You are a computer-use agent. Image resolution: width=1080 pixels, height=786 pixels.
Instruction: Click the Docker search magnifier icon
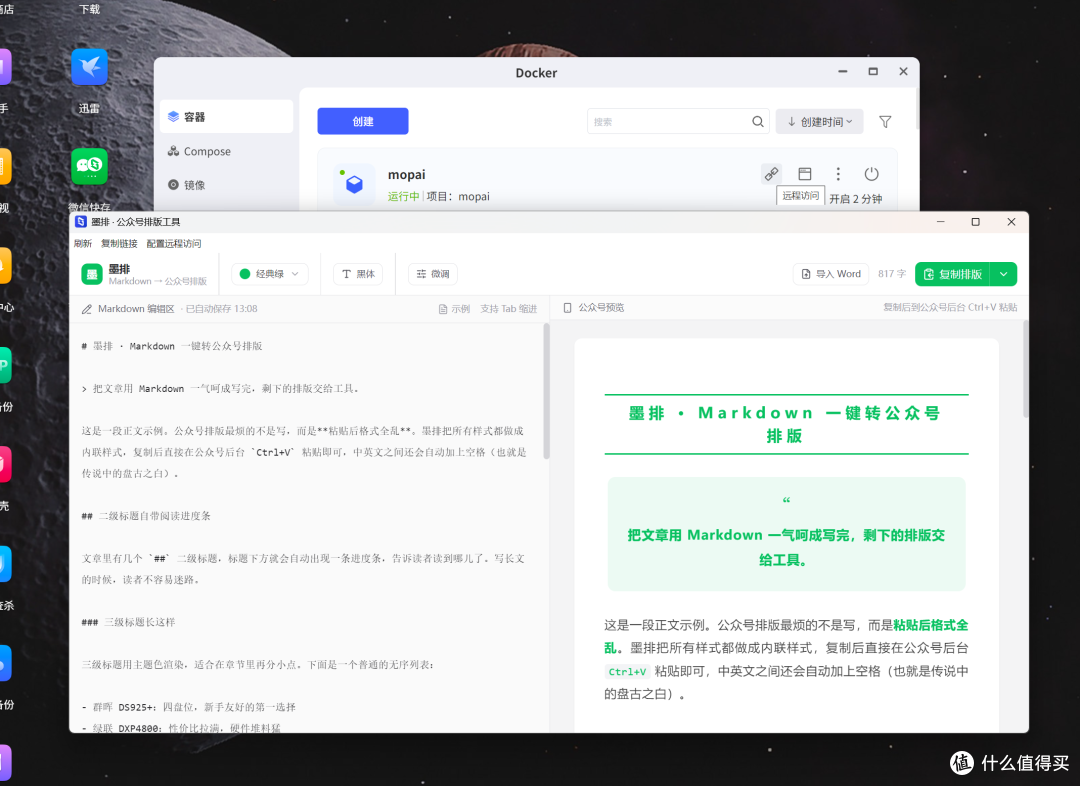pos(758,121)
